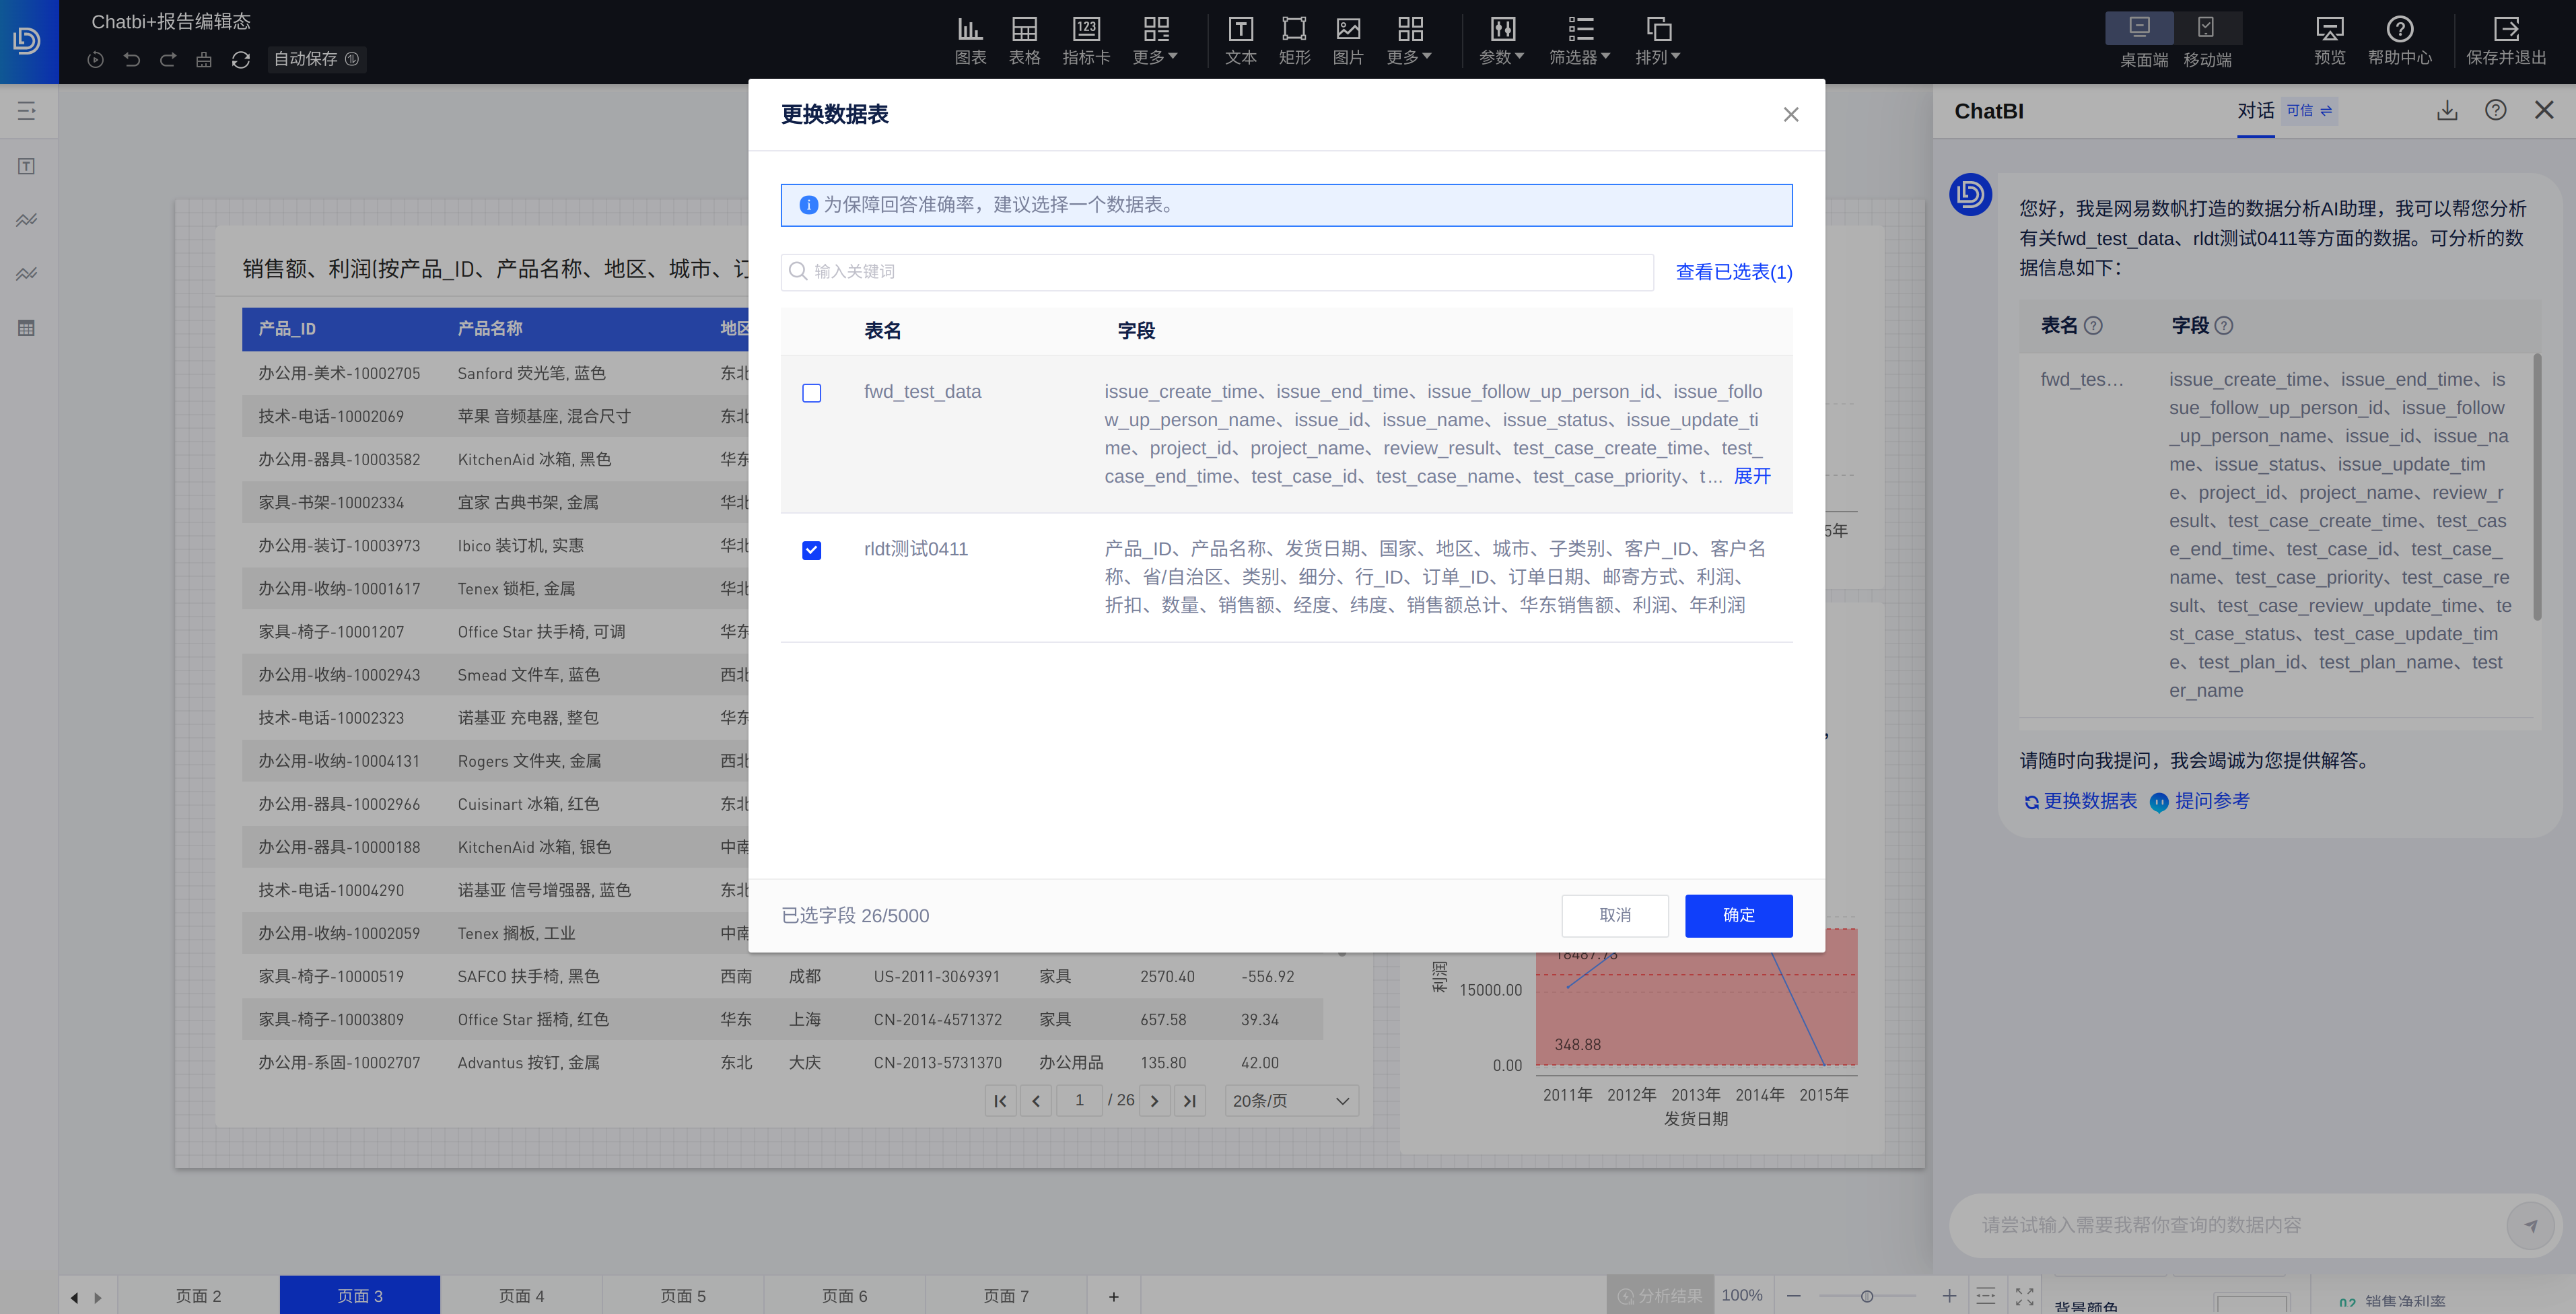Open the 筛选器 filter dropdown
The width and height of the screenshot is (2576, 1314).
click(x=1579, y=40)
